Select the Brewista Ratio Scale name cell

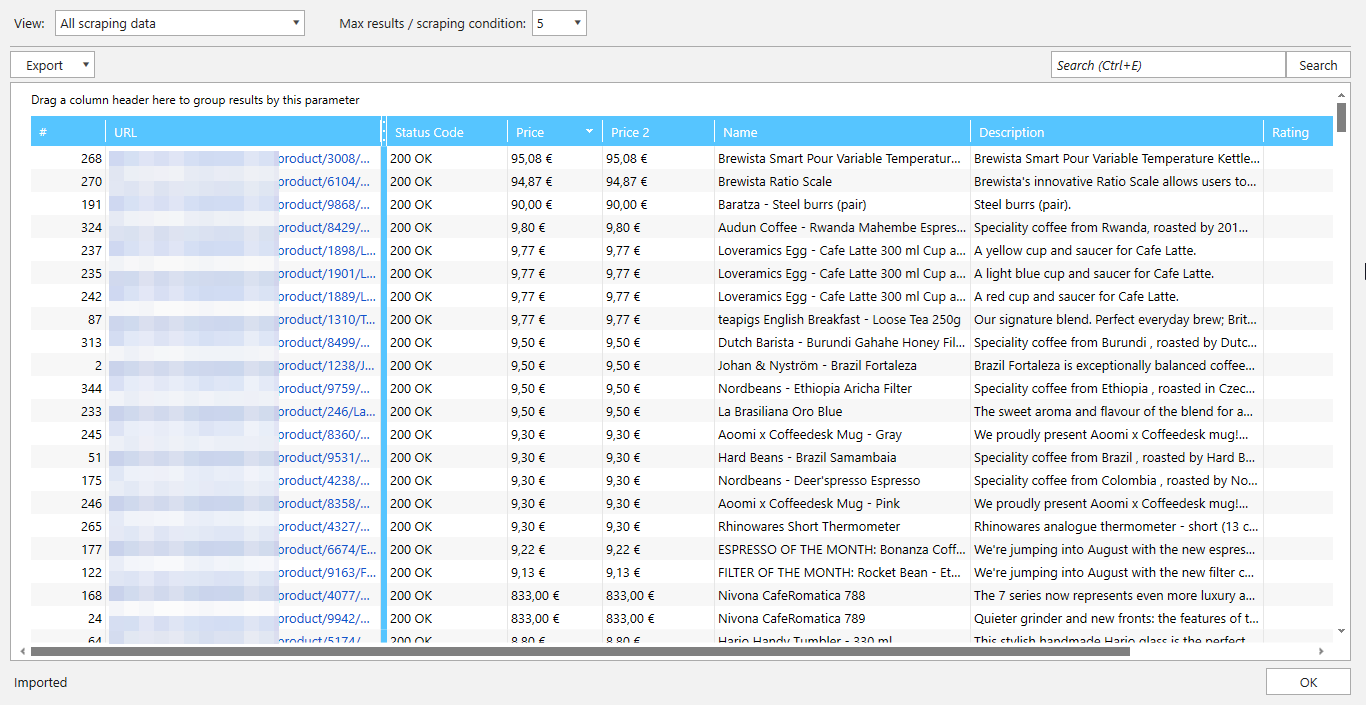pos(842,181)
